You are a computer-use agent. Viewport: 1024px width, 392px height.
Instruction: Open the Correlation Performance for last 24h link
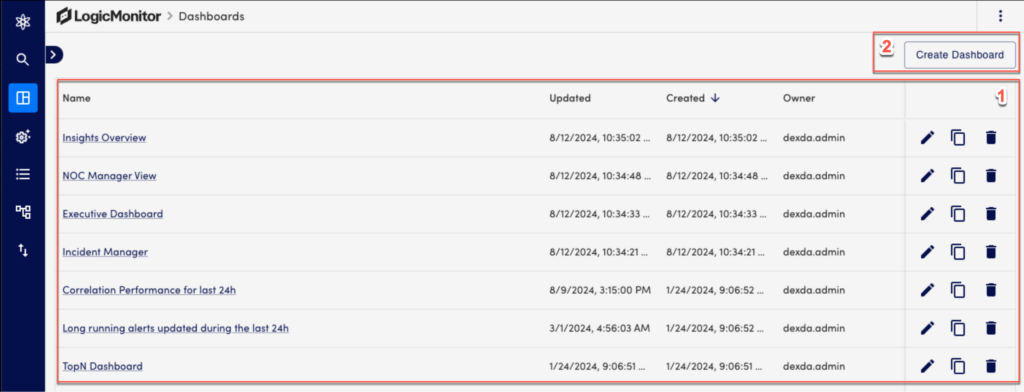point(149,290)
